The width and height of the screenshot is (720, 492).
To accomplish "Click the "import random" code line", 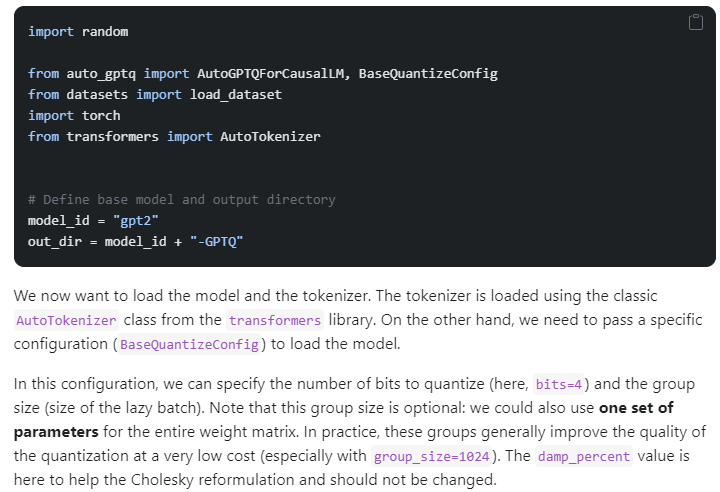I will pyautogui.click(x=78, y=31).
